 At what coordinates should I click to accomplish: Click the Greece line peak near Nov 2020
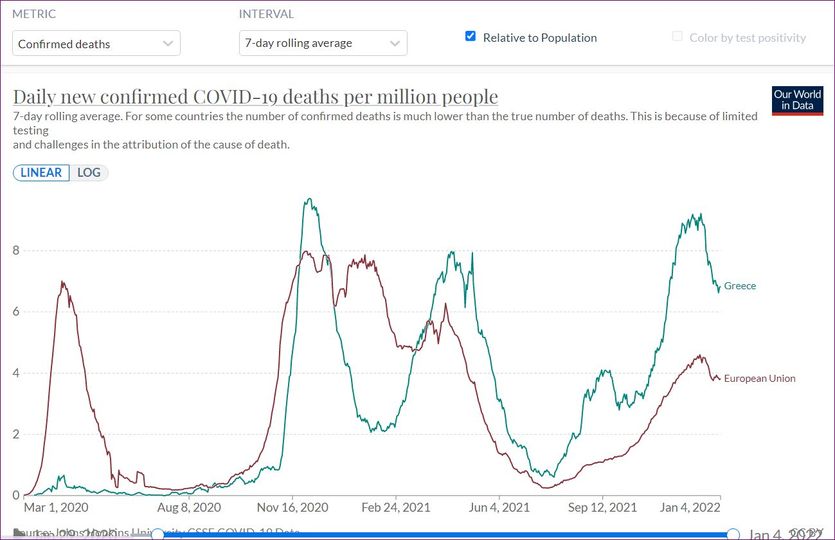[x=309, y=201]
